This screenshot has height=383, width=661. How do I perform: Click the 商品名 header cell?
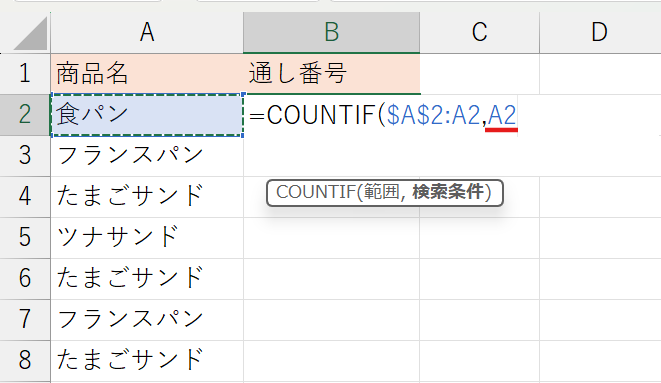pyautogui.click(x=147, y=74)
